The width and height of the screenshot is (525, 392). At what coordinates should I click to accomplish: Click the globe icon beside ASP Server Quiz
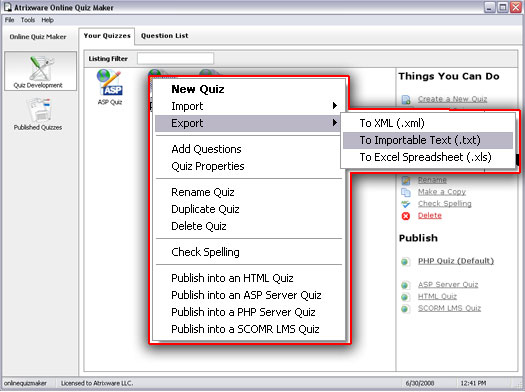405,285
